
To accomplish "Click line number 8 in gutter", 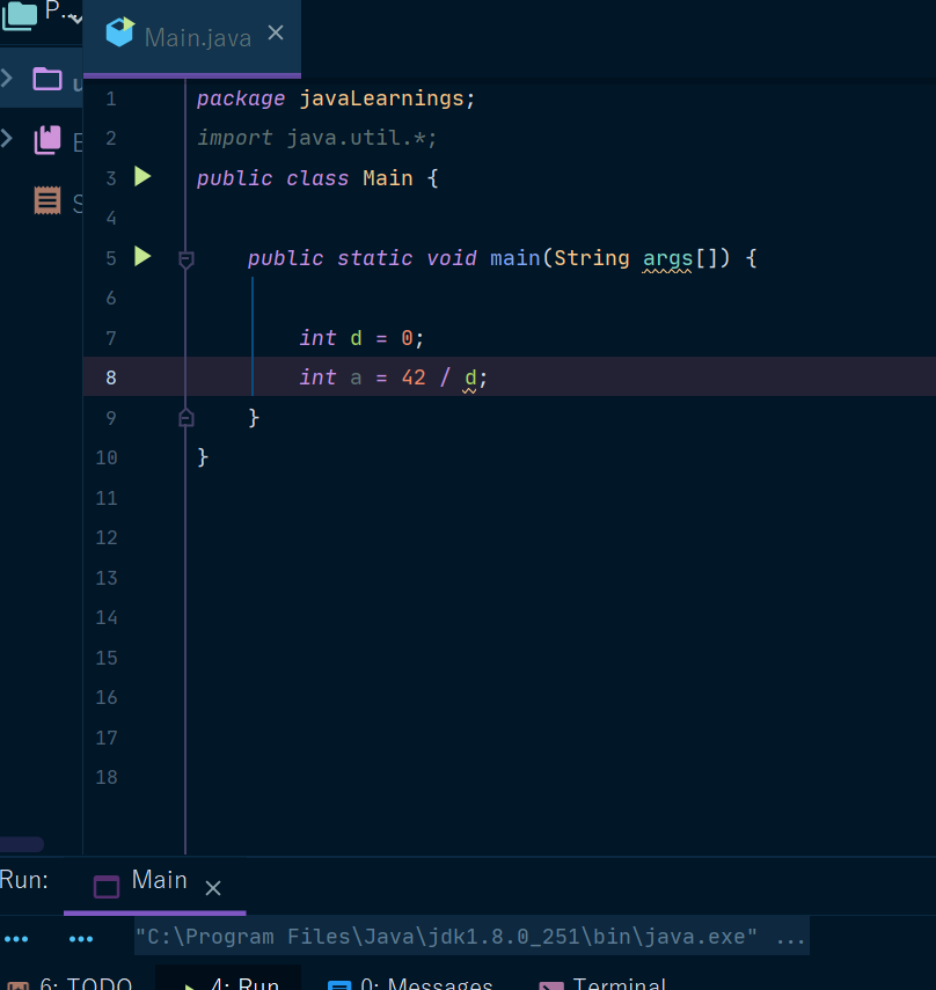I will pos(111,378).
